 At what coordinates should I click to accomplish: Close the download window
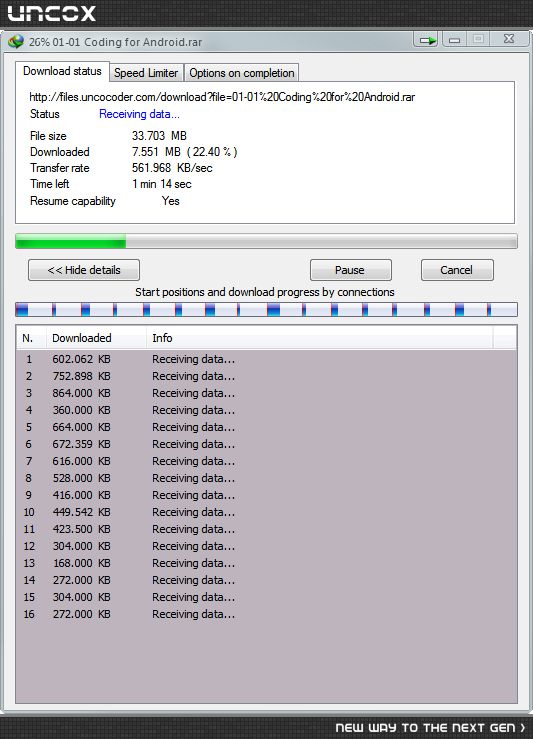tap(509, 39)
